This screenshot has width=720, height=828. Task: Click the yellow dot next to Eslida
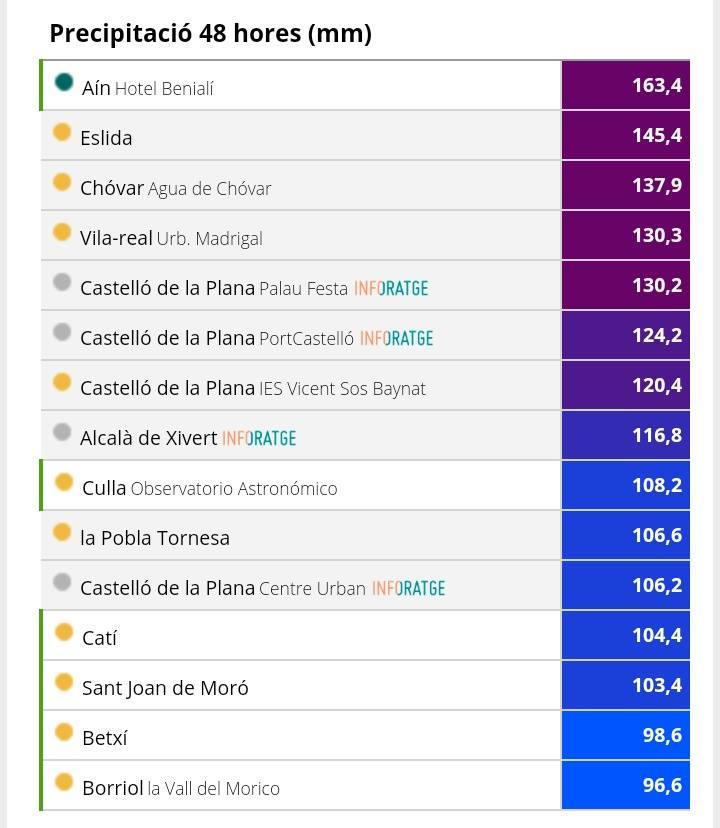62,132
